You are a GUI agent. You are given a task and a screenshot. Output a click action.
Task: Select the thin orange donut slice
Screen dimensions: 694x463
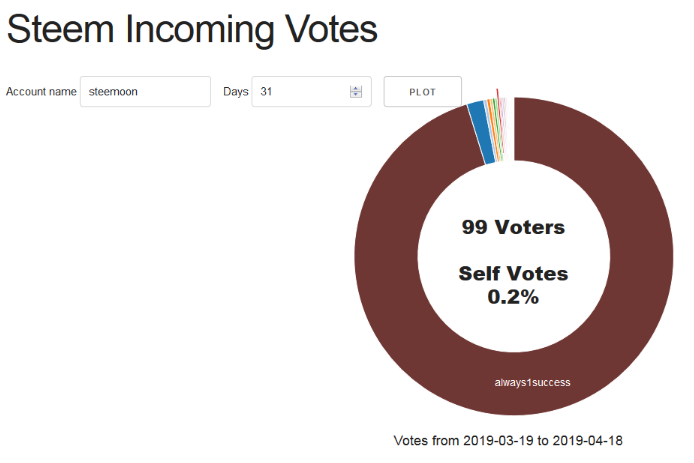(494, 129)
